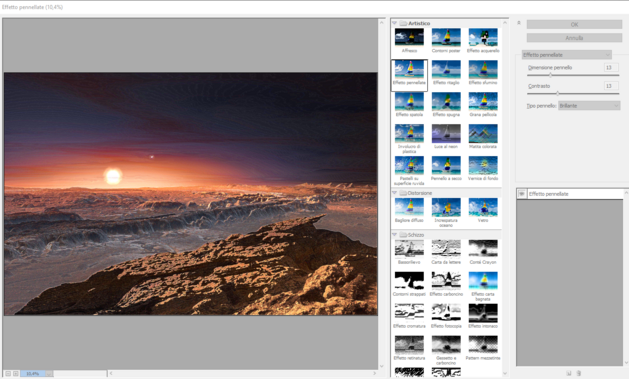Open the Effetto pennellate filter dropdown
629x379 pixels.
tap(566, 55)
